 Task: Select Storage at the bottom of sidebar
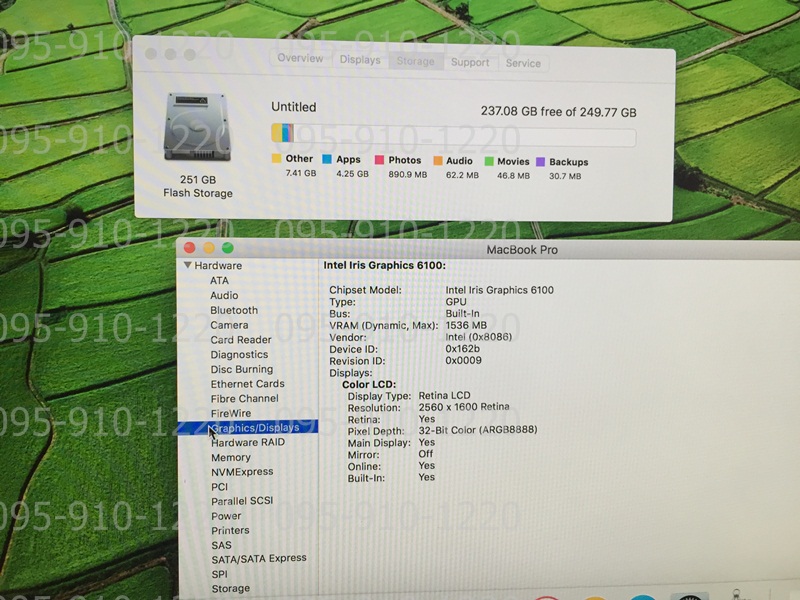pyautogui.click(x=230, y=589)
